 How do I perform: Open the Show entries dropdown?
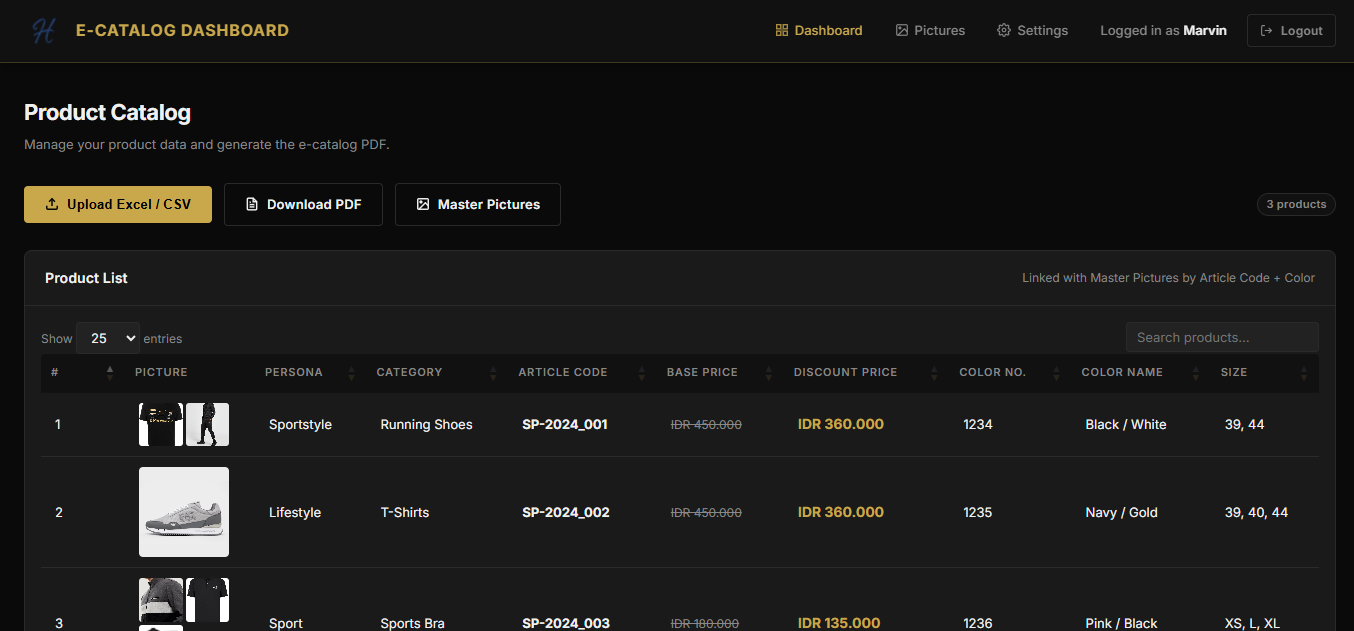click(108, 338)
